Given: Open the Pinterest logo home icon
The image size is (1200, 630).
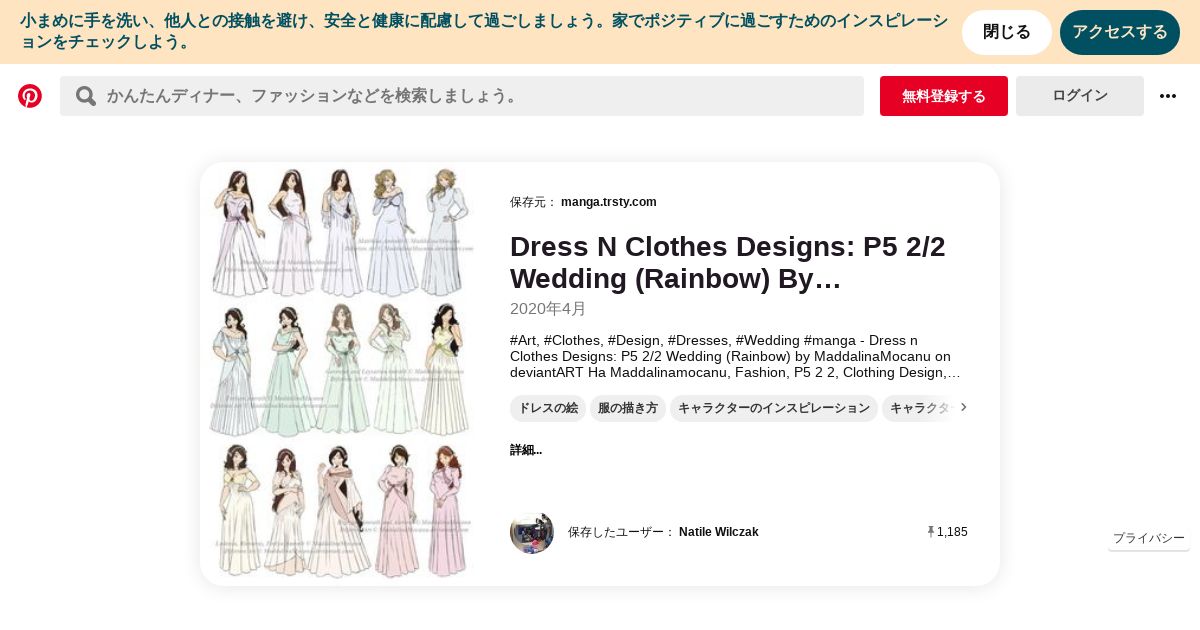Looking at the screenshot, I should tap(30, 96).
